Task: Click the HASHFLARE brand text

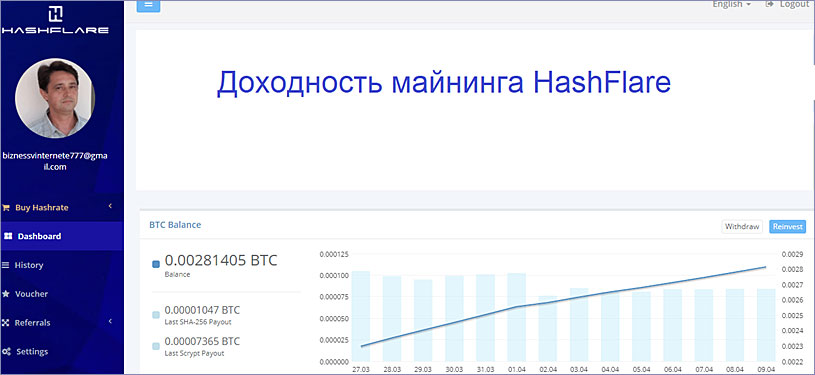Action: 55,30
